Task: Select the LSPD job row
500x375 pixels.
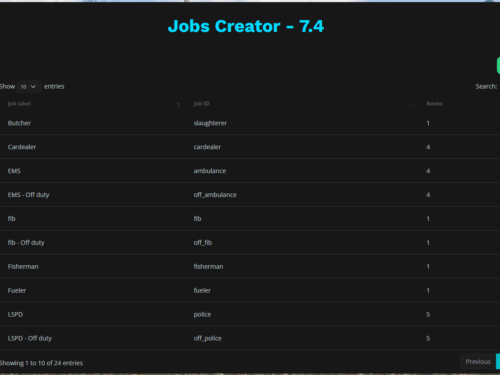Action: coord(250,314)
